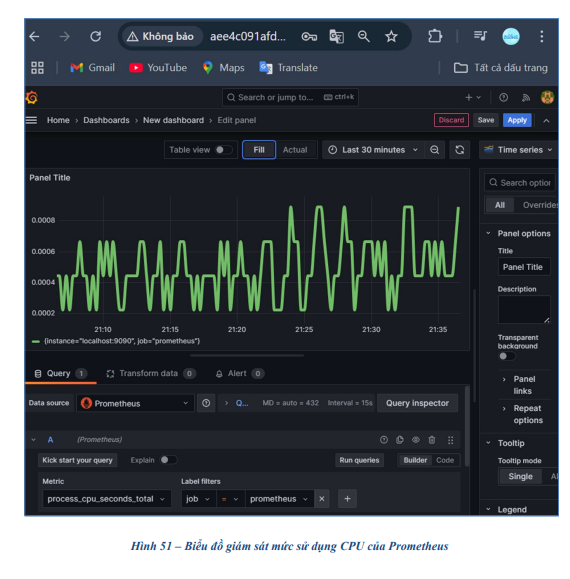570x579 pixels.
Task: Open the Grafana help question-mark icon
Action: coord(503,97)
